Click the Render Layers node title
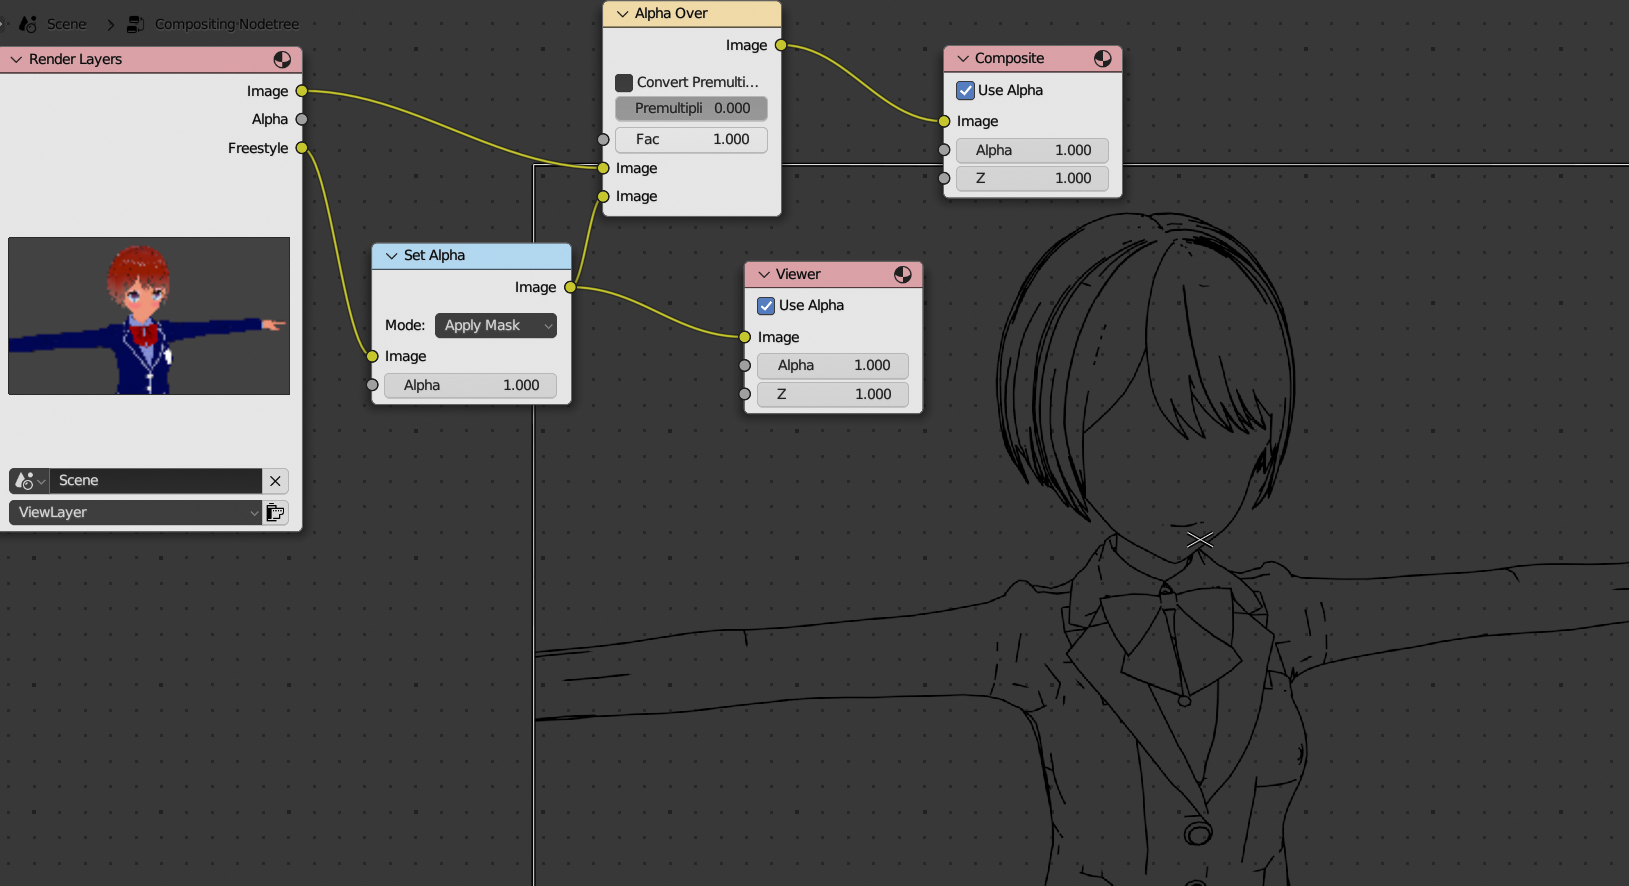 coord(75,59)
